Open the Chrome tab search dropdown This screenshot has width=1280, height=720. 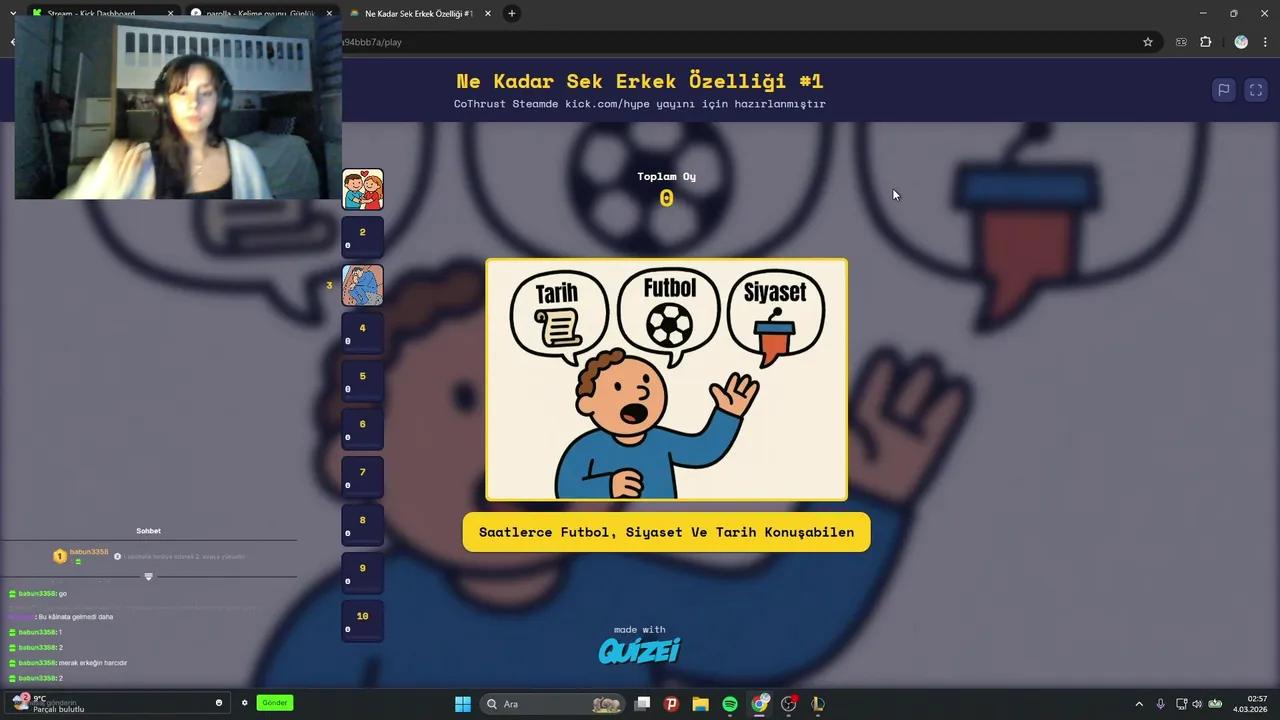(x=12, y=13)
